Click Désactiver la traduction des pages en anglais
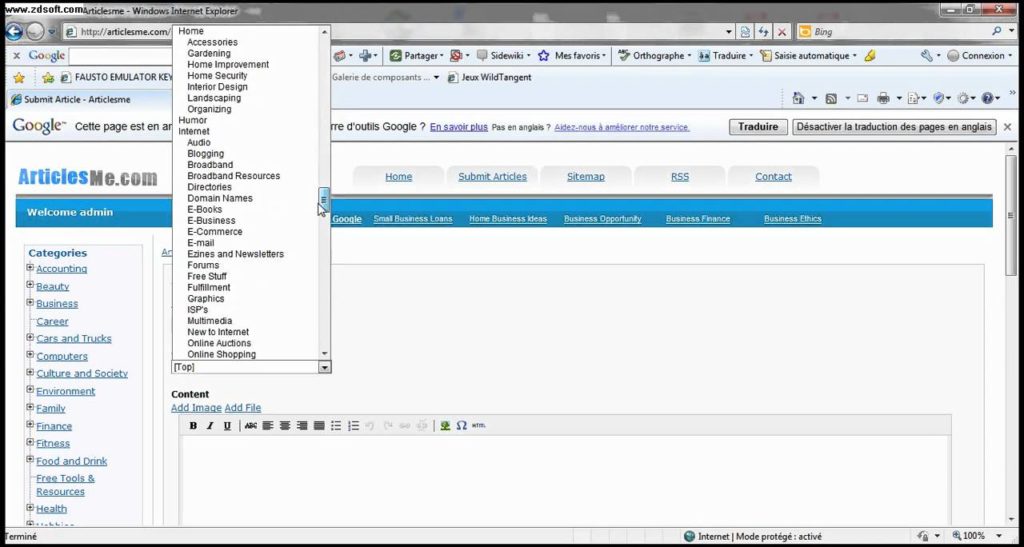Image resolution: width=1024 pixels, height=547 pixels. tap(894, 127)
